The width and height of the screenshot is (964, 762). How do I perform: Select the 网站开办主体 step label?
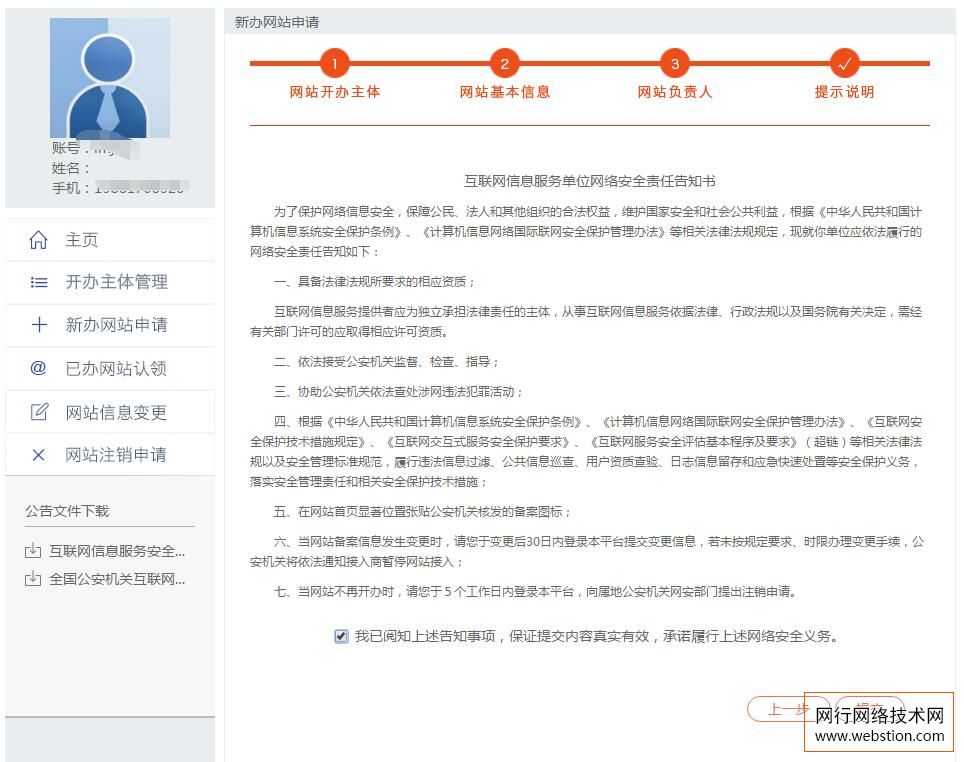[x=334, y=92]
